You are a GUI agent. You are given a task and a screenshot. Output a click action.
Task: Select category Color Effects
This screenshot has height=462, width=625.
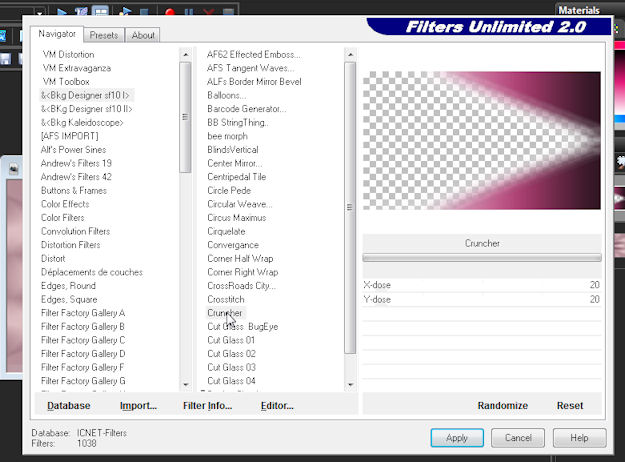pyautogui.click(x=65, y=204)
